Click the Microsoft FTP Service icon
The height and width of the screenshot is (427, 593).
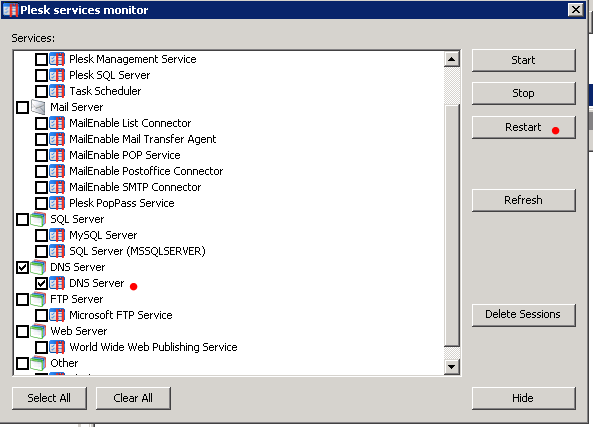pos(57,315)
